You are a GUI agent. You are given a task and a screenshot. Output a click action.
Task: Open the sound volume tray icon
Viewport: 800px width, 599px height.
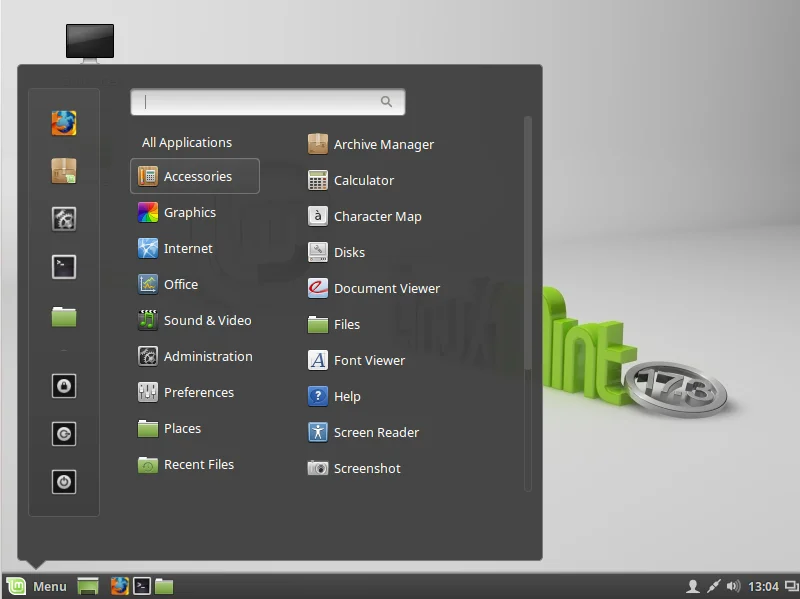pyautogui.click(x=733, y=586)
